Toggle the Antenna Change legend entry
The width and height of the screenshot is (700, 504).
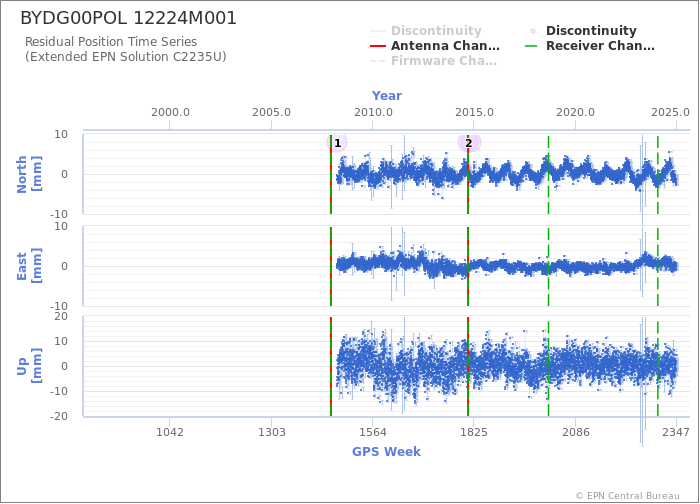435,46
